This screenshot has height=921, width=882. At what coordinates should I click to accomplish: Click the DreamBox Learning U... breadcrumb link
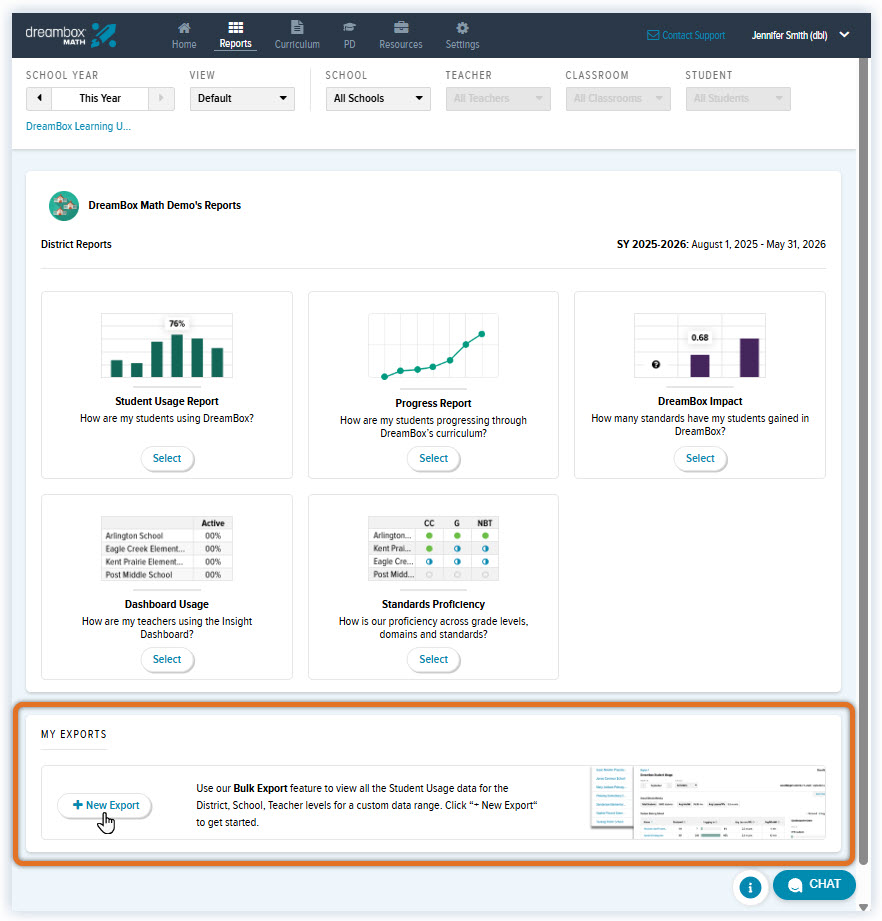coord(78,127)
